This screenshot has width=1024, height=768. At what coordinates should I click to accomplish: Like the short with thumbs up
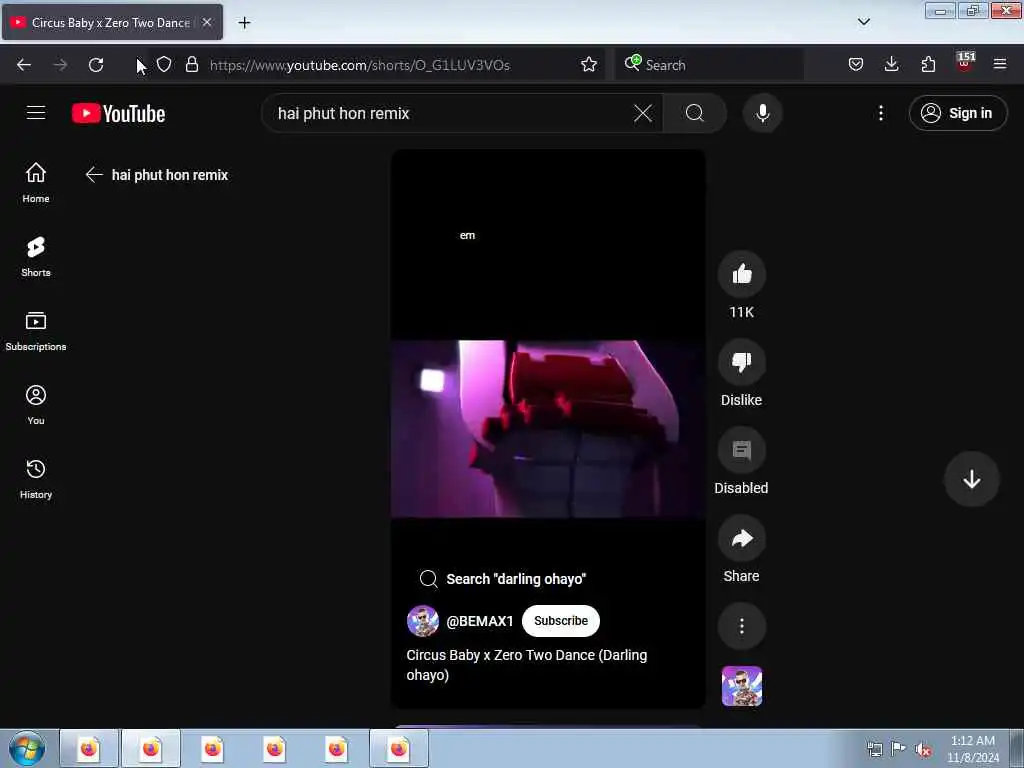click(x=741, y=274)
